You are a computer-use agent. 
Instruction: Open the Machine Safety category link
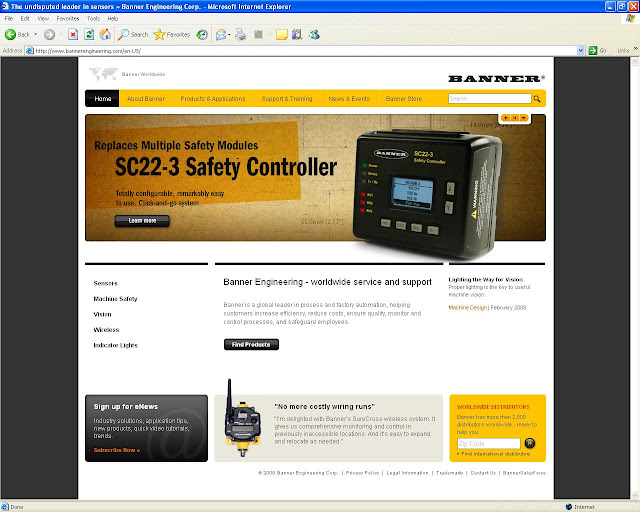[116, 298]
